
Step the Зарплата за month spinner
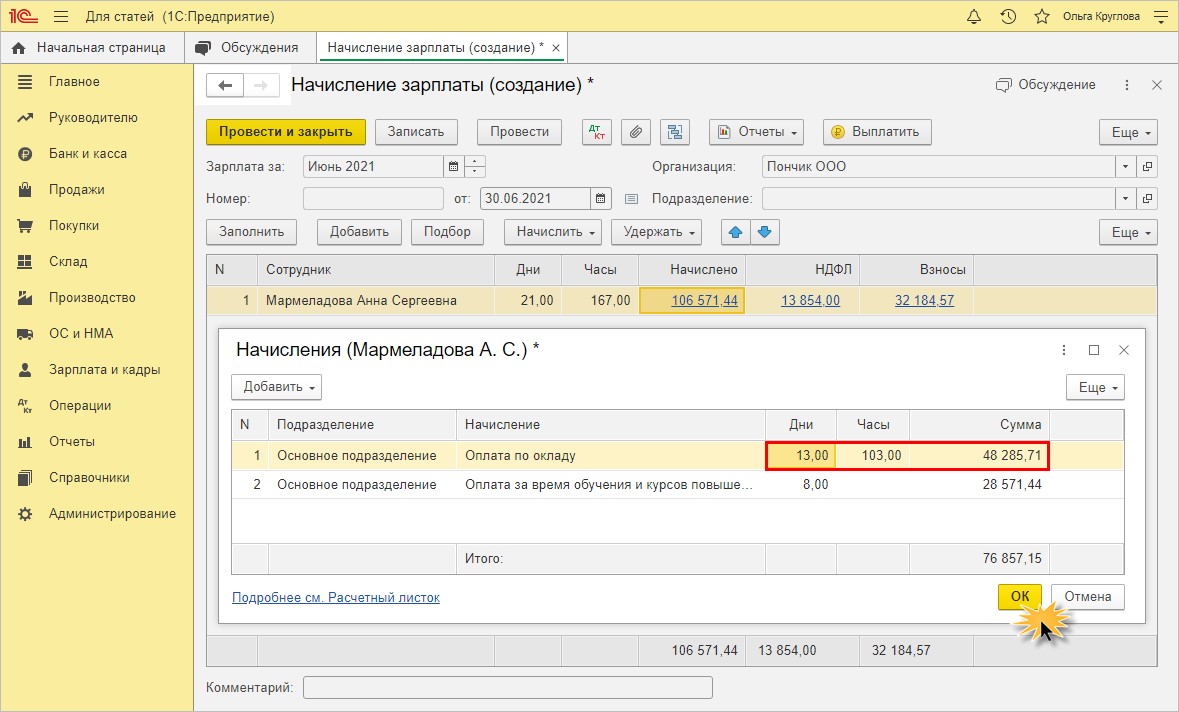pos(475,166)
